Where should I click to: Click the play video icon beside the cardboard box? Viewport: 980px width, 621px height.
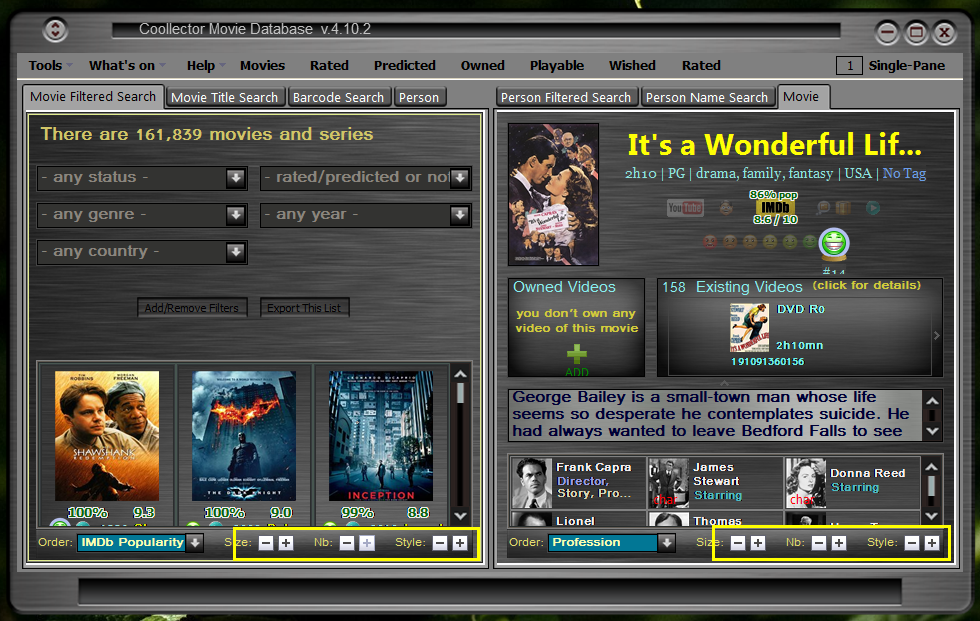pos(872,207)
